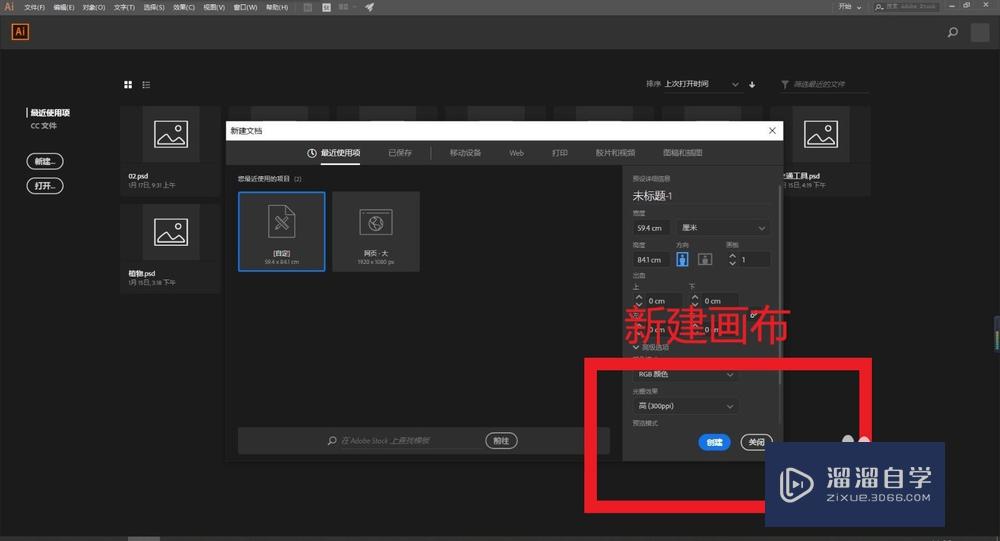This screenshot has width=1000, height=541.
Task: Select the 打印 tab
Action: (559, 153)
